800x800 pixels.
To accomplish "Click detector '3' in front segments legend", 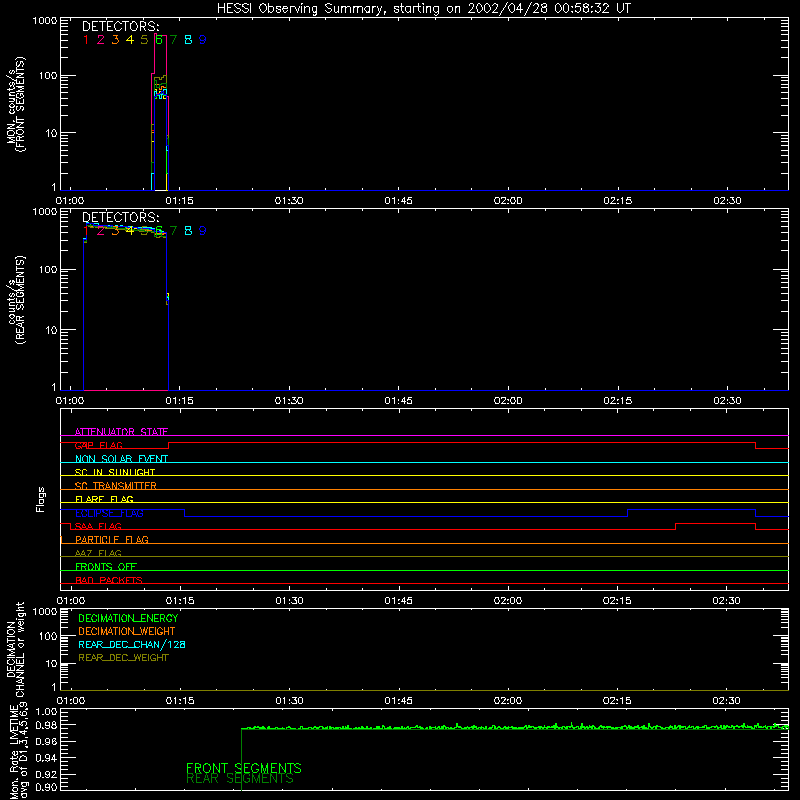I will (x=115, y=40).
